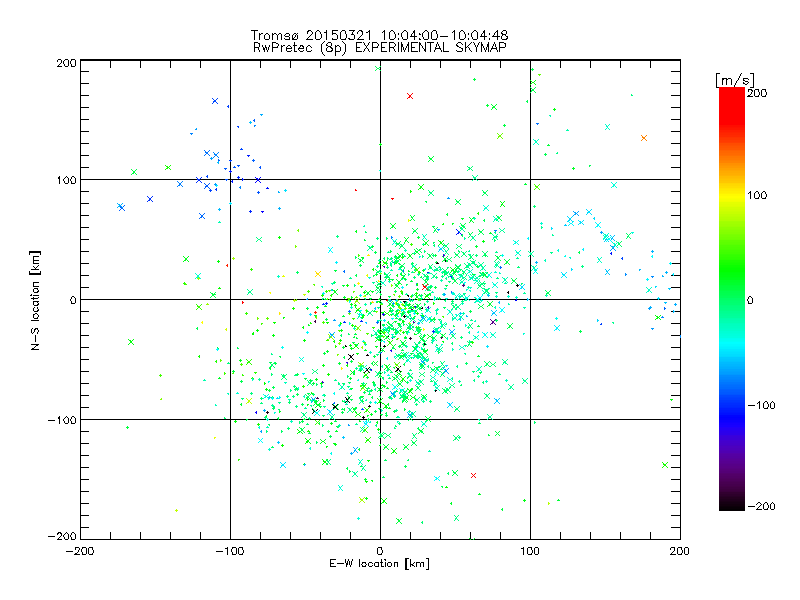800x600 pixels.
Task: Click the red X marker near the top center
Action: tap(410, 96)
